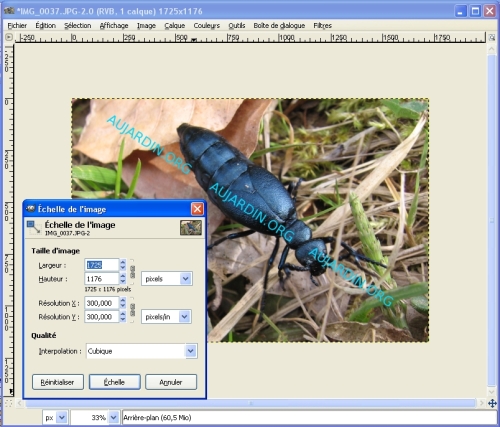Click the navigation cross icon at bottom right

[492, 404]
